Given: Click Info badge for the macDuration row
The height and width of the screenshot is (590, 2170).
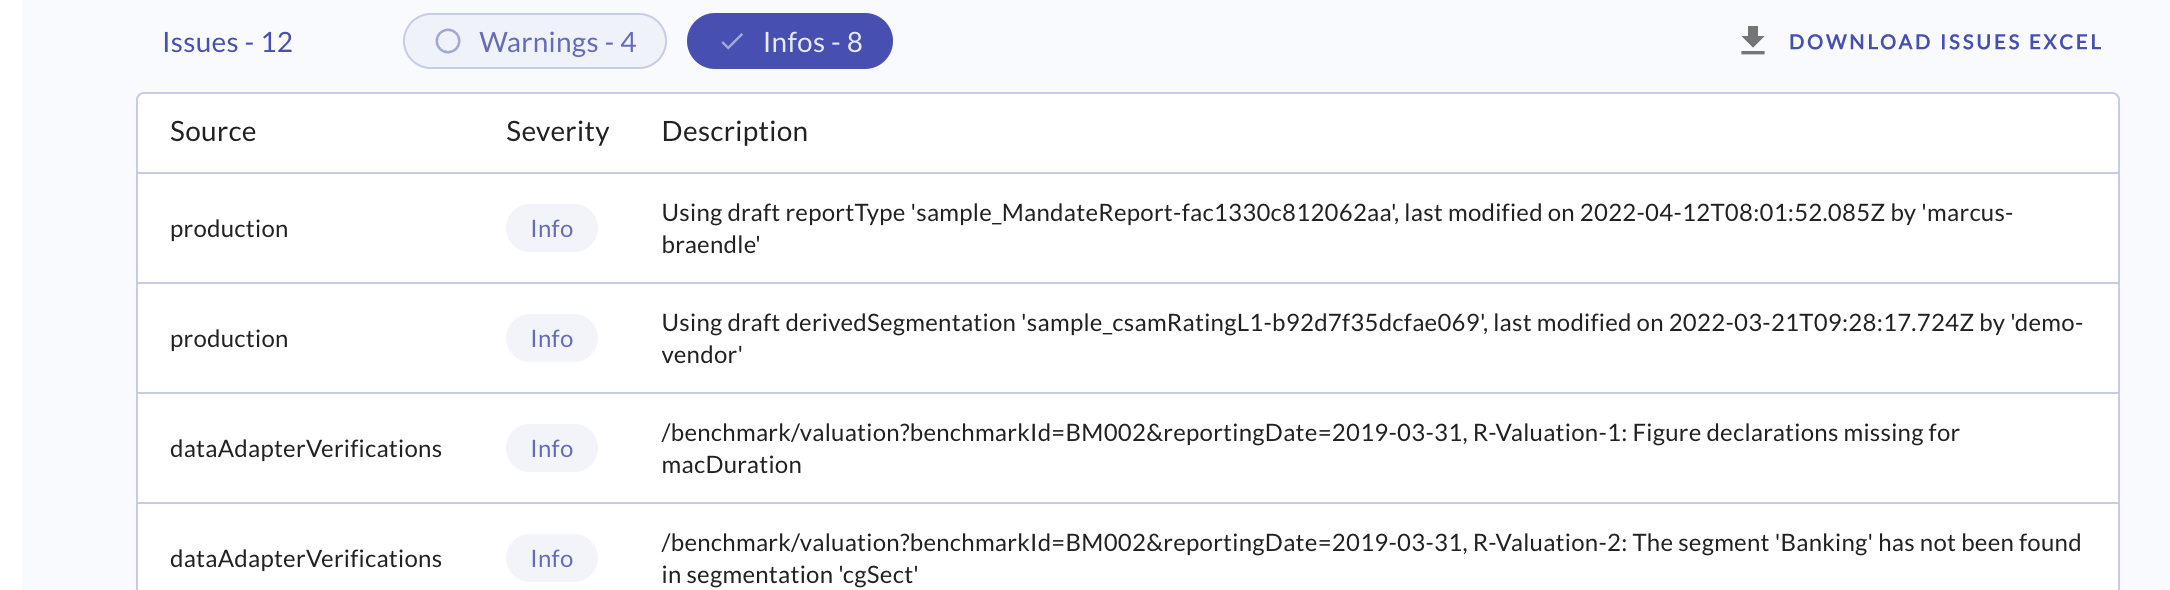Looking at the screenshot, I should 551,448.
